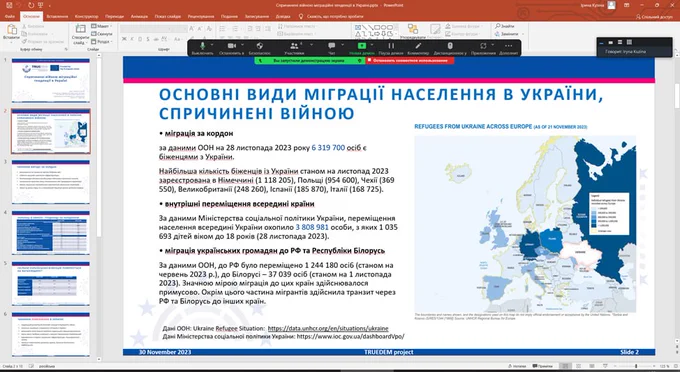Image resolution: width=680 pixels, height=372 pixels.
Task: Open File tab
Action: pos(10,16)
